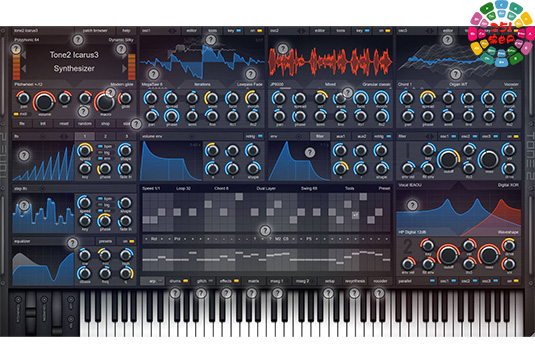The image size is (535, 363).
Task: Click the random patch button
Action: pos(85,124)
